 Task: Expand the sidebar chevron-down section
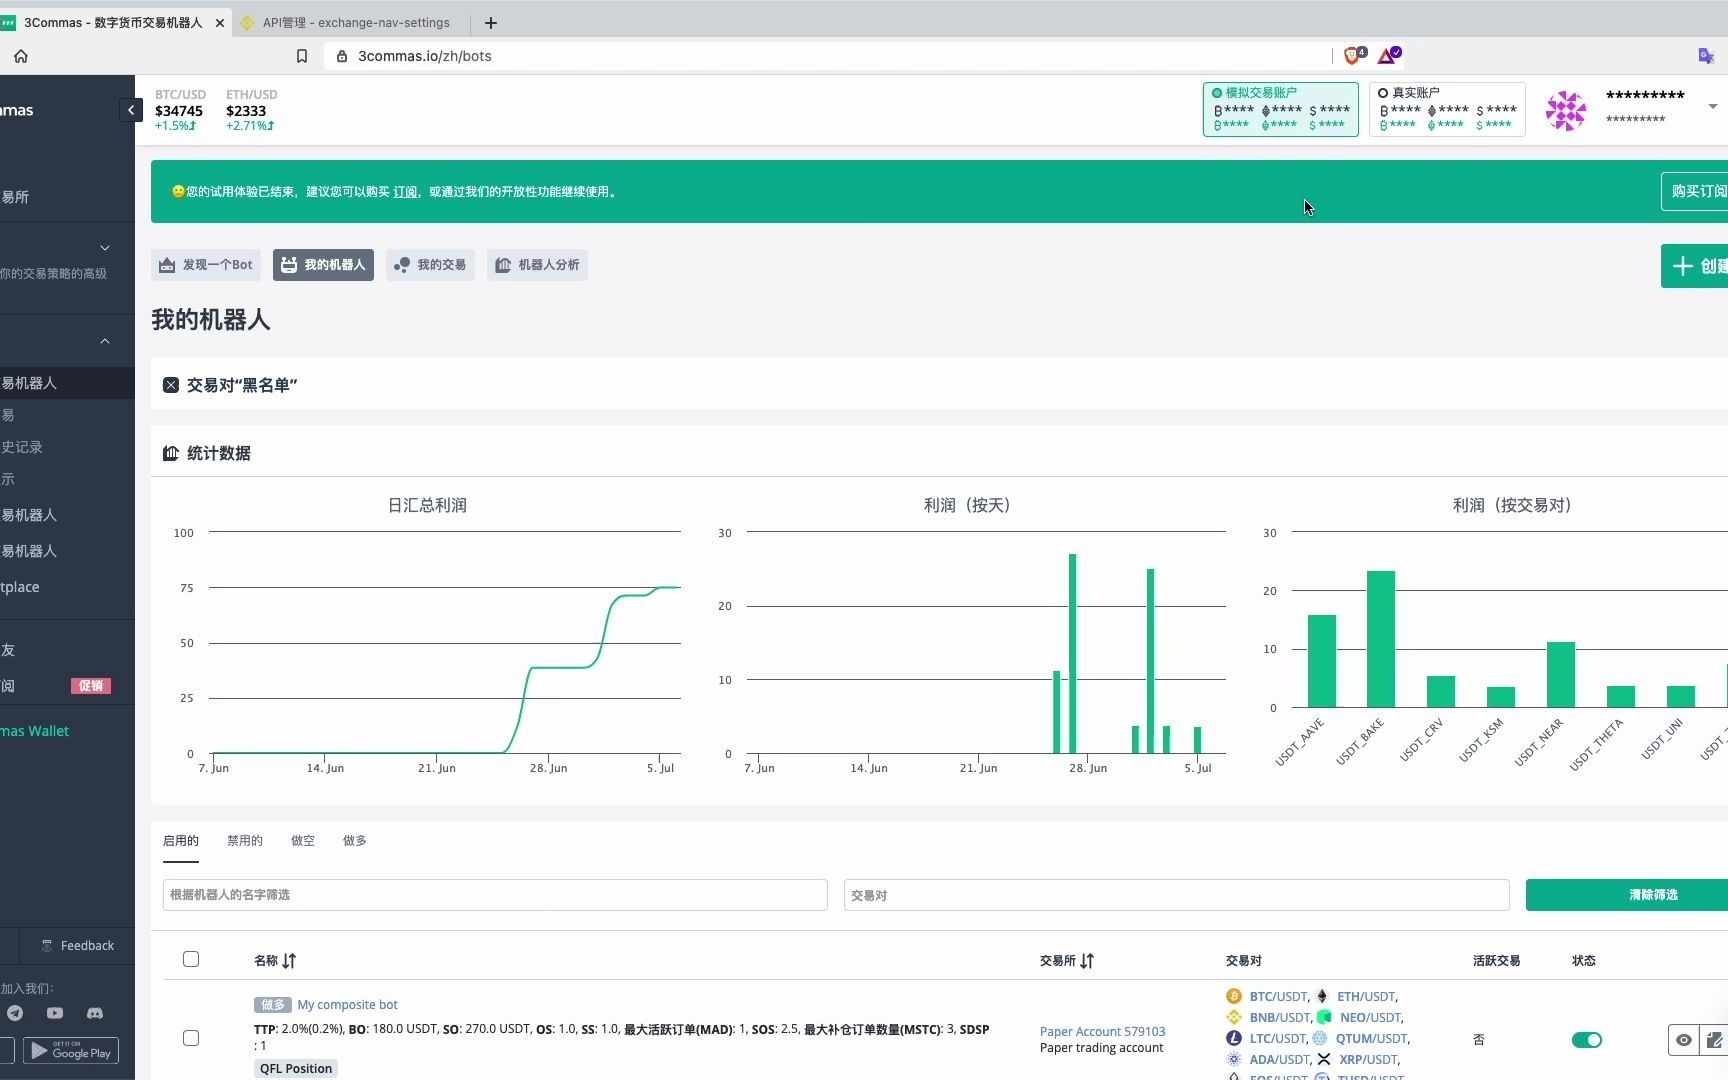105,248
